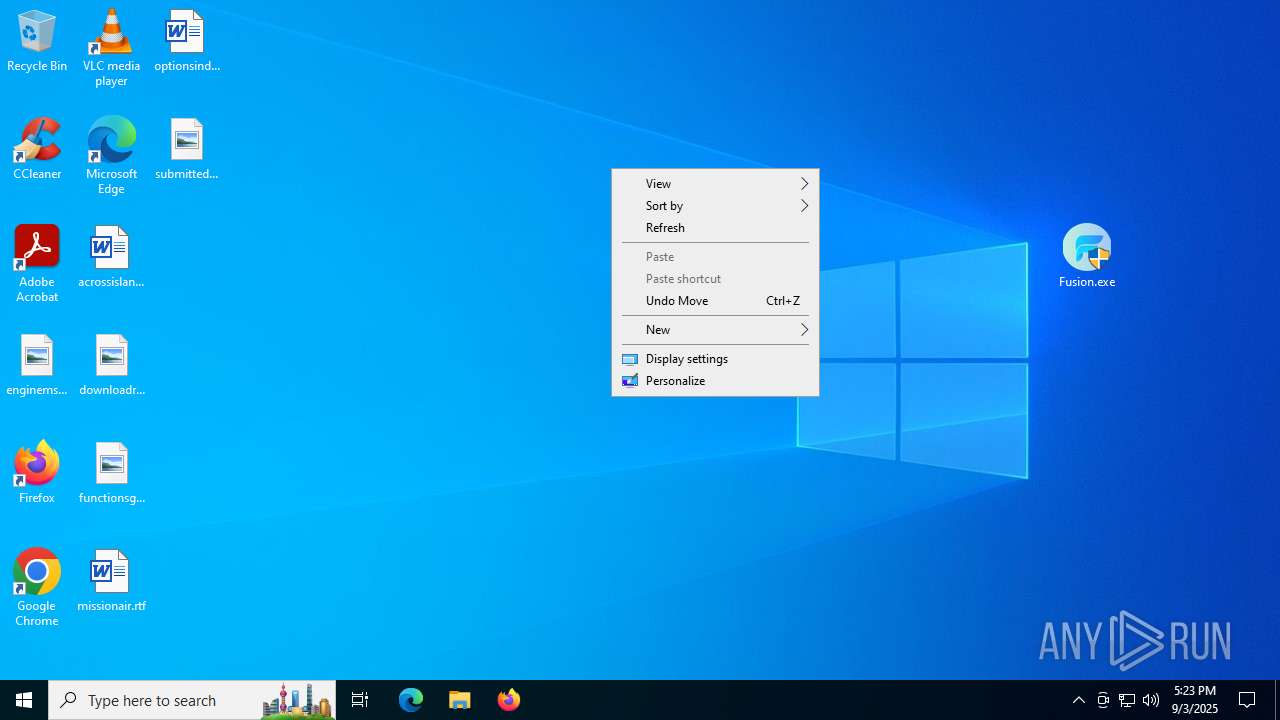Open Task View from the taskbar
Screen dimensions: 1280x720
tap(360, 700)
